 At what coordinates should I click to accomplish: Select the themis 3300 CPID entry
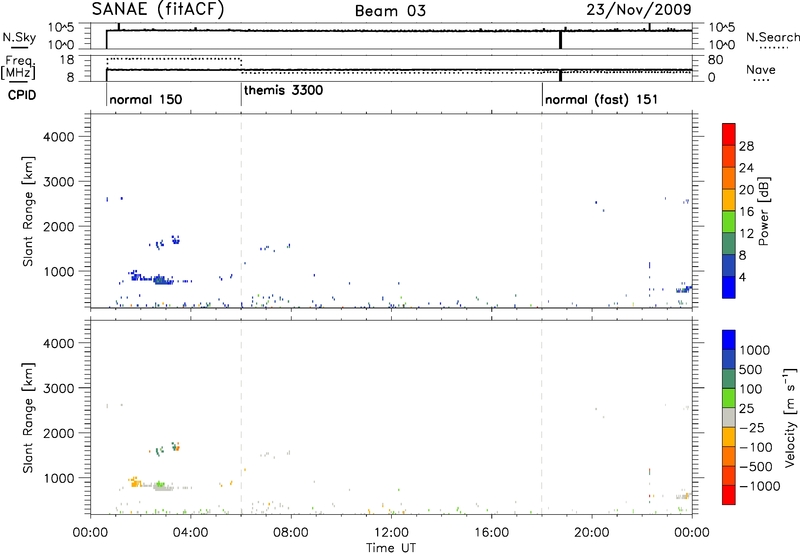[x=283, y=91]
